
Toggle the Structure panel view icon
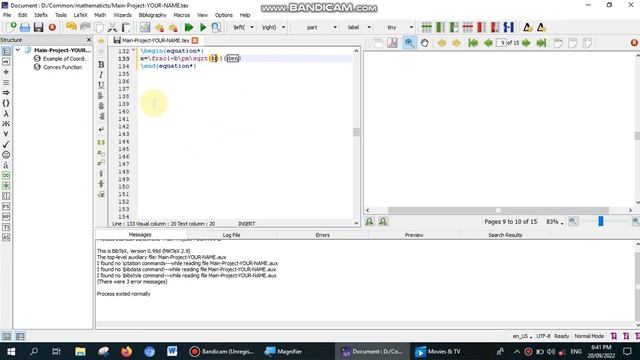6,51
